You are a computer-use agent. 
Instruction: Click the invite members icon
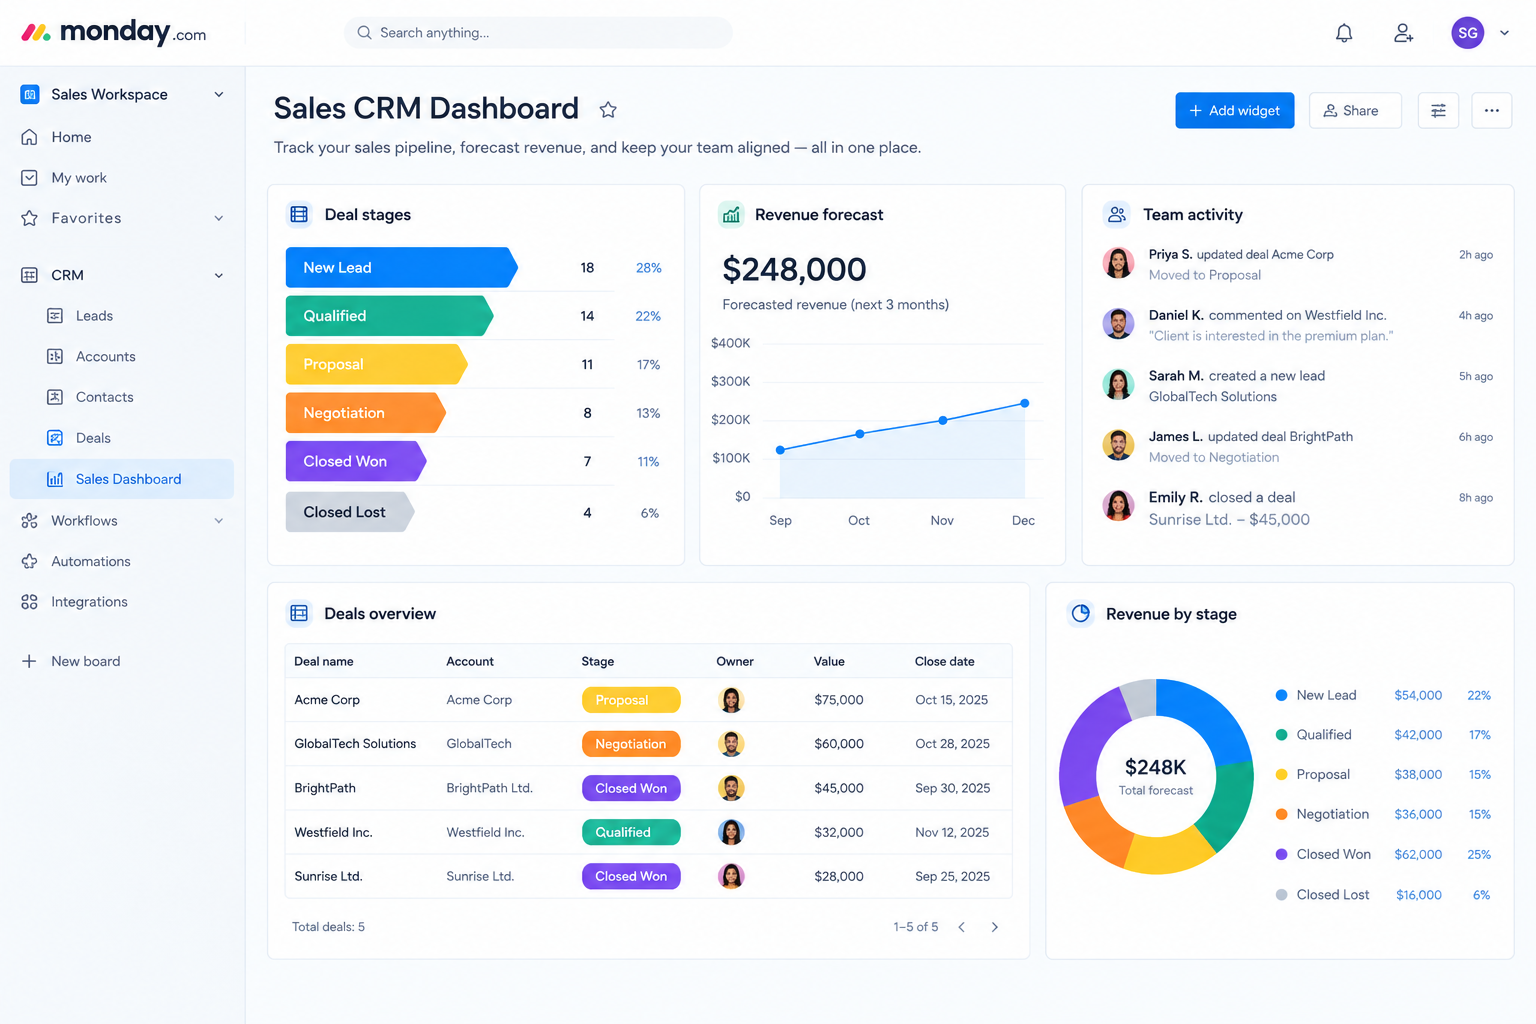pos(1404,33)
